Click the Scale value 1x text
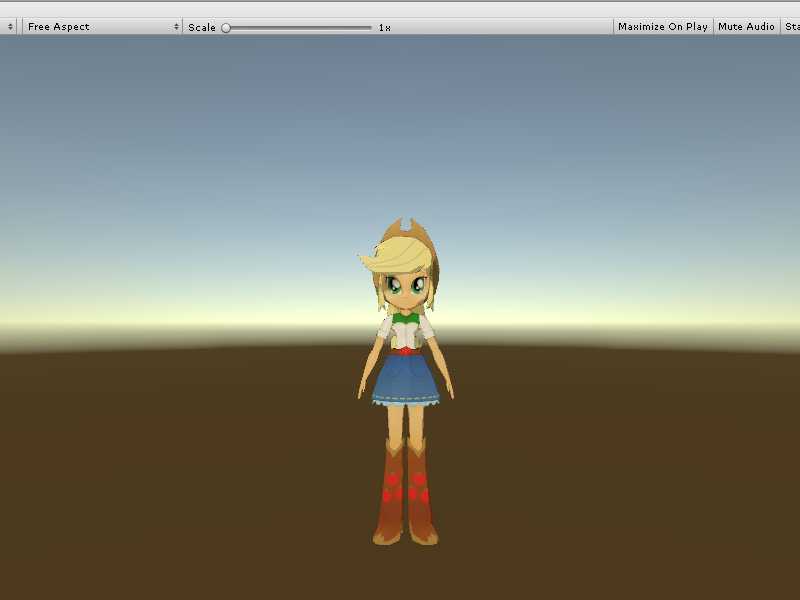The image size is (800, 600). point(385,28)
